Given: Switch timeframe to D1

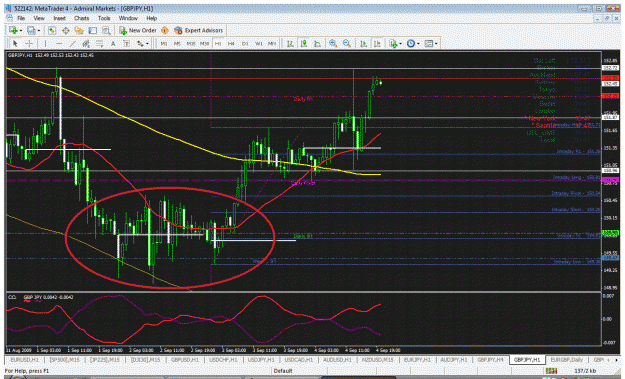Looking at the screenshot, I should coord(245,43).
